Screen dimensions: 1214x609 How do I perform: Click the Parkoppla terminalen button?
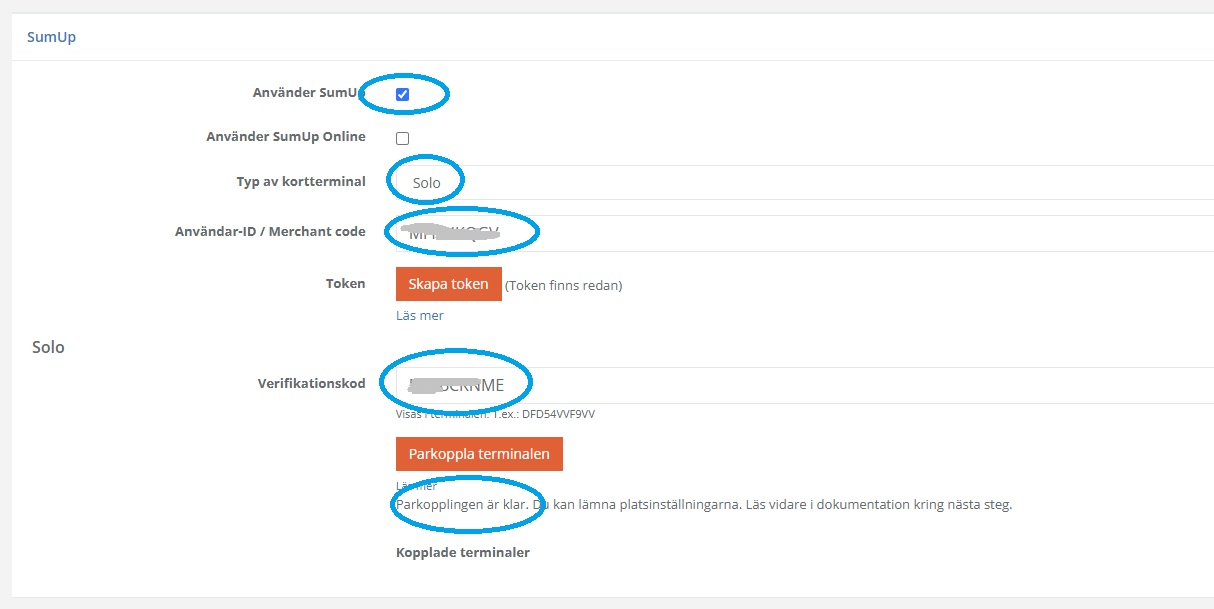479,453
